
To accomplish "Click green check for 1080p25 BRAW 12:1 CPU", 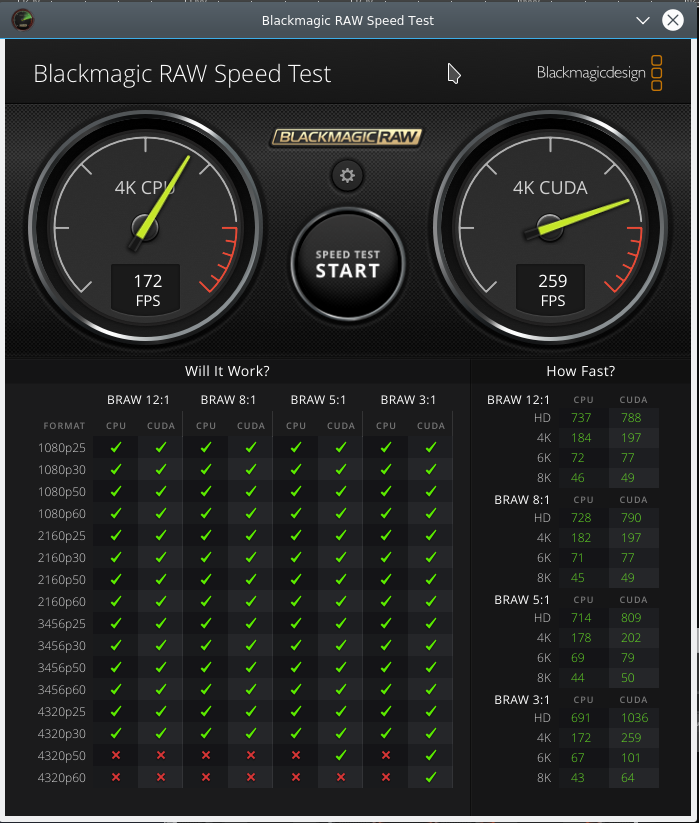I will [116, 447].
